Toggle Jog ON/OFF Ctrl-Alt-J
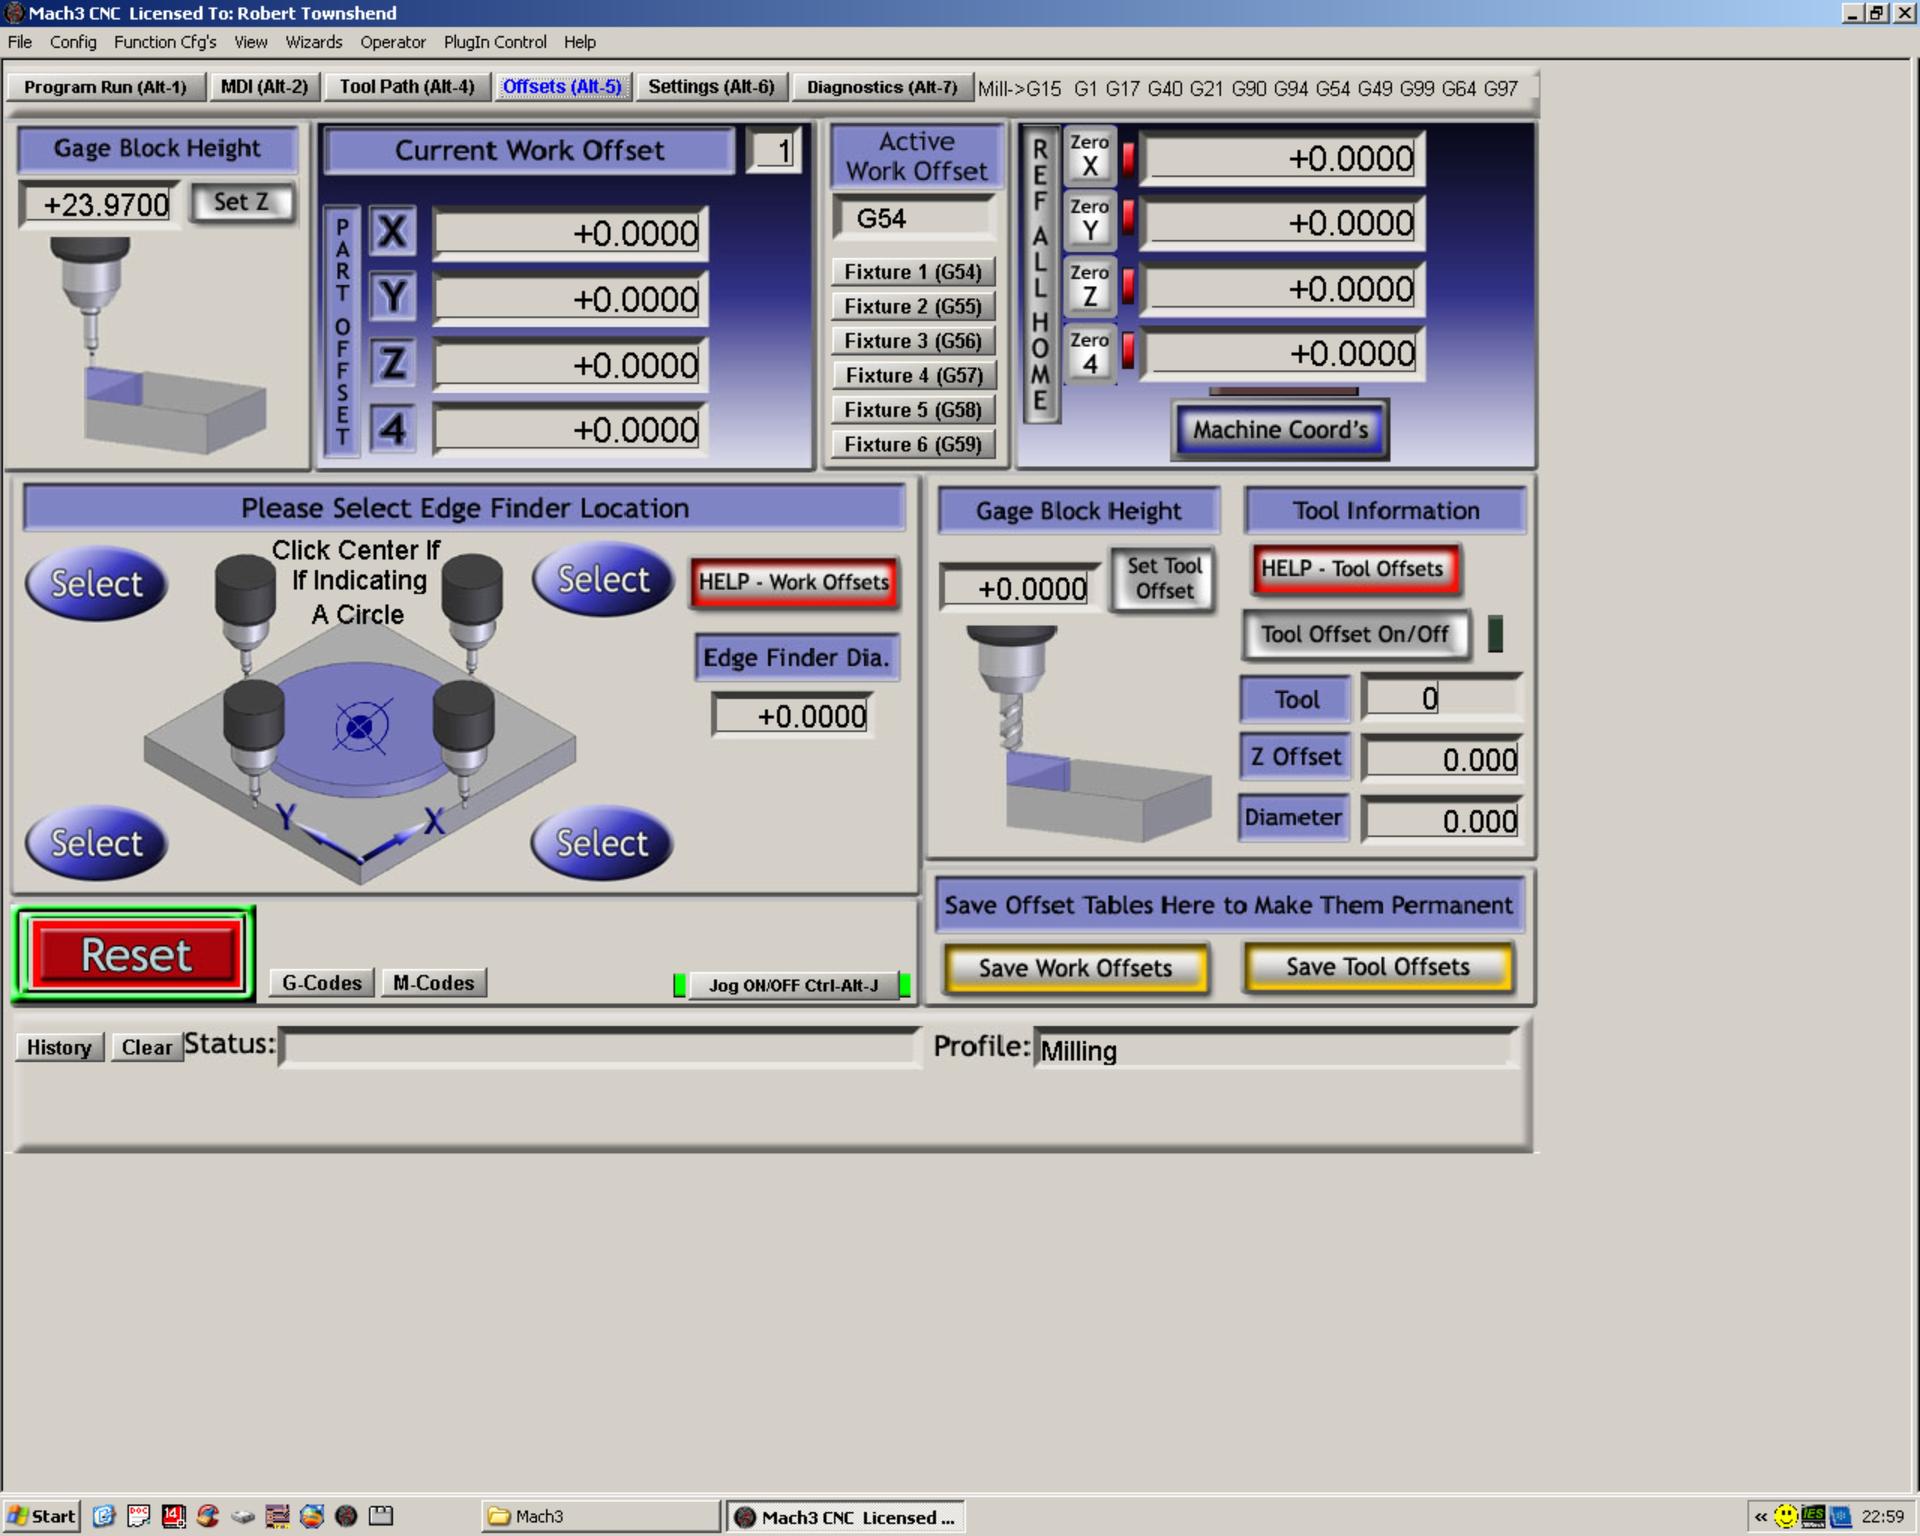 click(792, 985)
